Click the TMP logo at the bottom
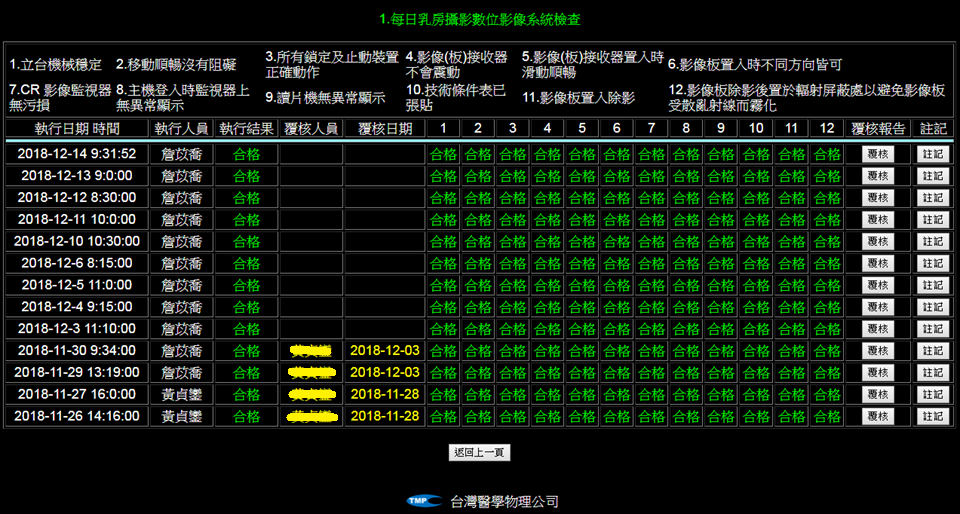The image size is (960, 514). tap(424, 501)
